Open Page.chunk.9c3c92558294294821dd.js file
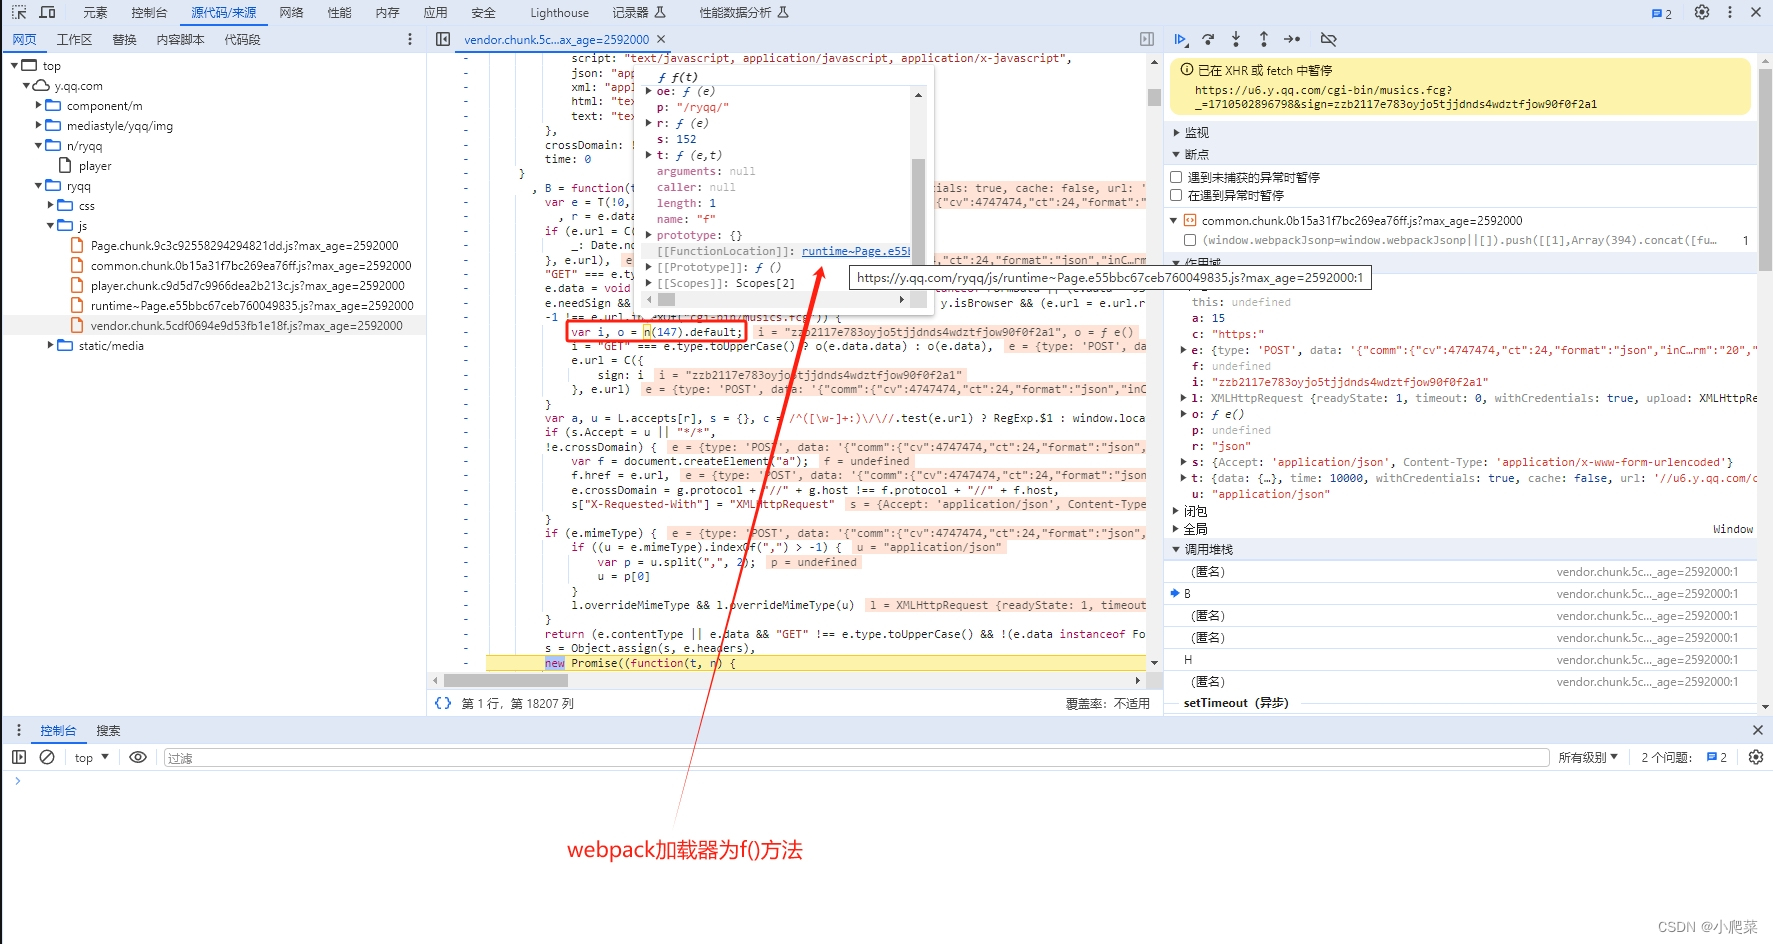 tap(244, 246)
